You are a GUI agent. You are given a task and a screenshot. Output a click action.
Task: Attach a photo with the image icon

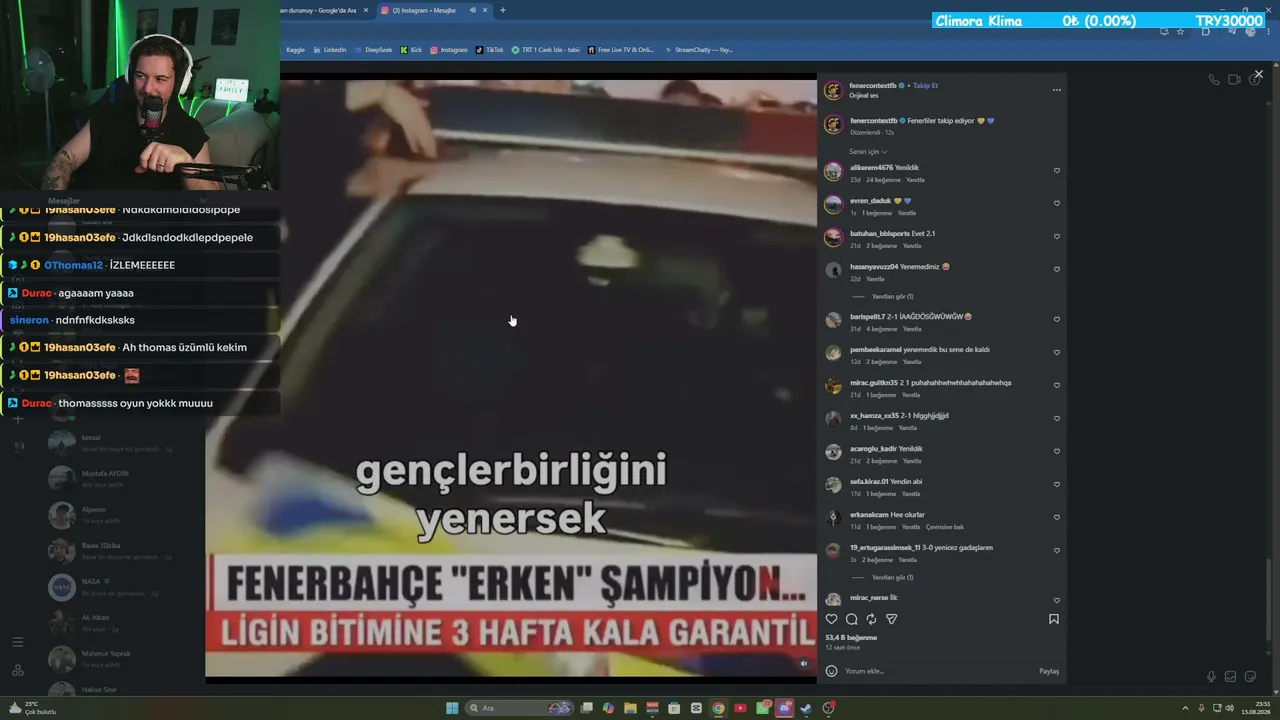click(x=1230, y=677)
